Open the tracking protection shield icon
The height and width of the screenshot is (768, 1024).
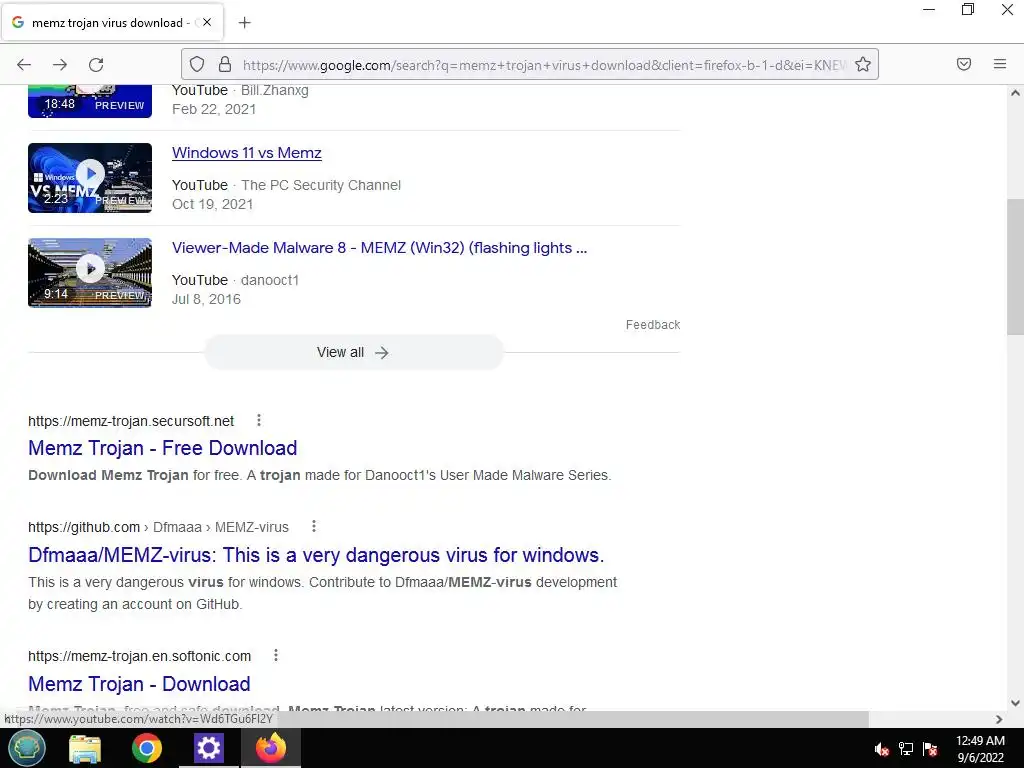coord(197,65)
